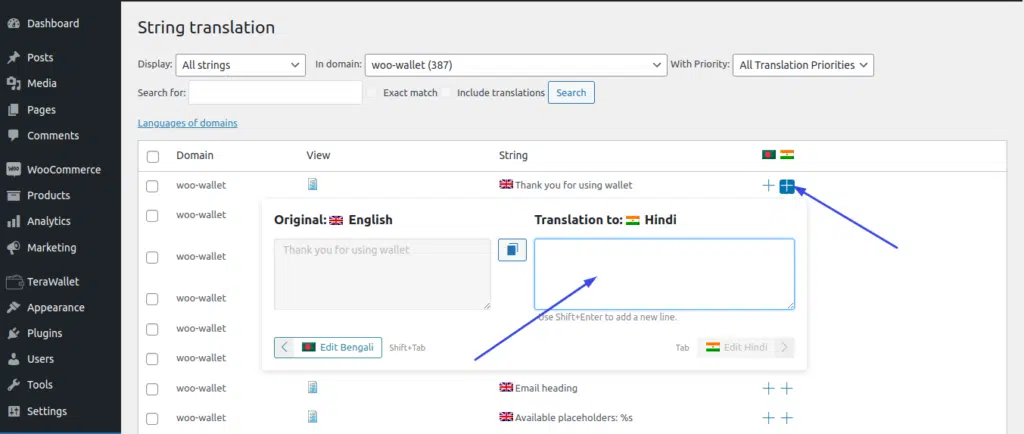Click the Analytics bar chart icon
Viewport: 1024px width, 434px height.
(x=13, y=221)
